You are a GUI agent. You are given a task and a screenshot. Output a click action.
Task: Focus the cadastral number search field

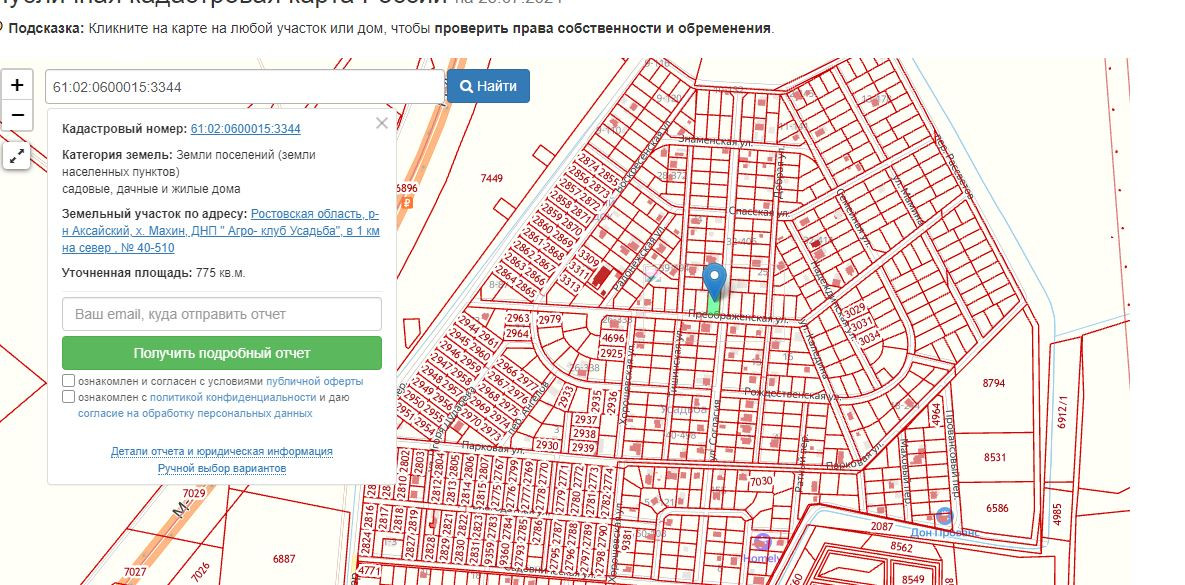(244, 87)
